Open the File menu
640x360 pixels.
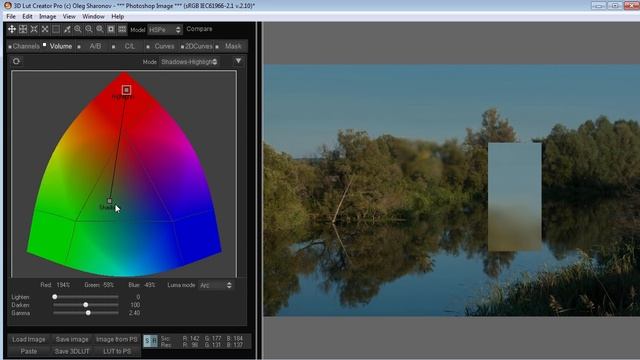(11, 17)
